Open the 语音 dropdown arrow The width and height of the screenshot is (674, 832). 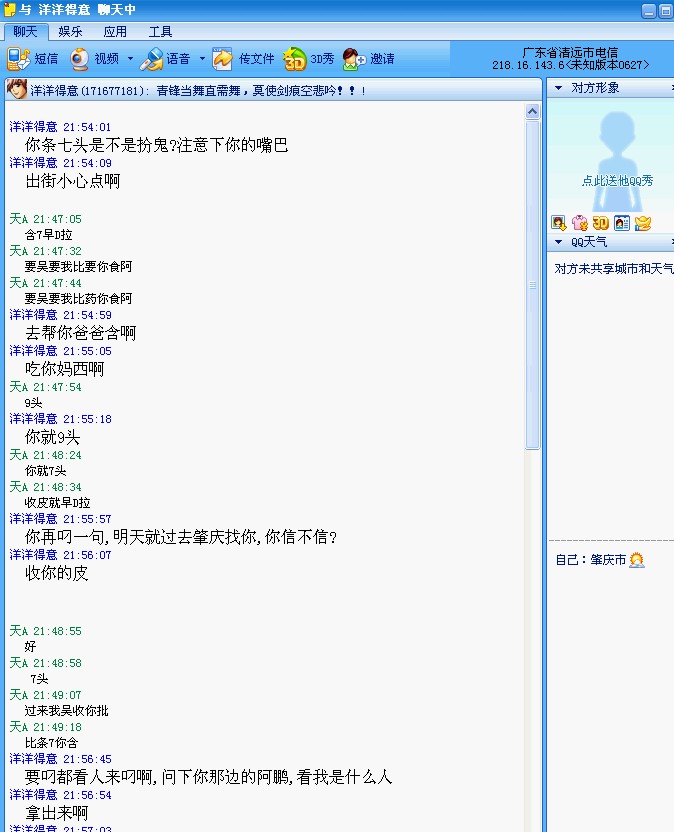pyautogui.click(x=202, y=58)
